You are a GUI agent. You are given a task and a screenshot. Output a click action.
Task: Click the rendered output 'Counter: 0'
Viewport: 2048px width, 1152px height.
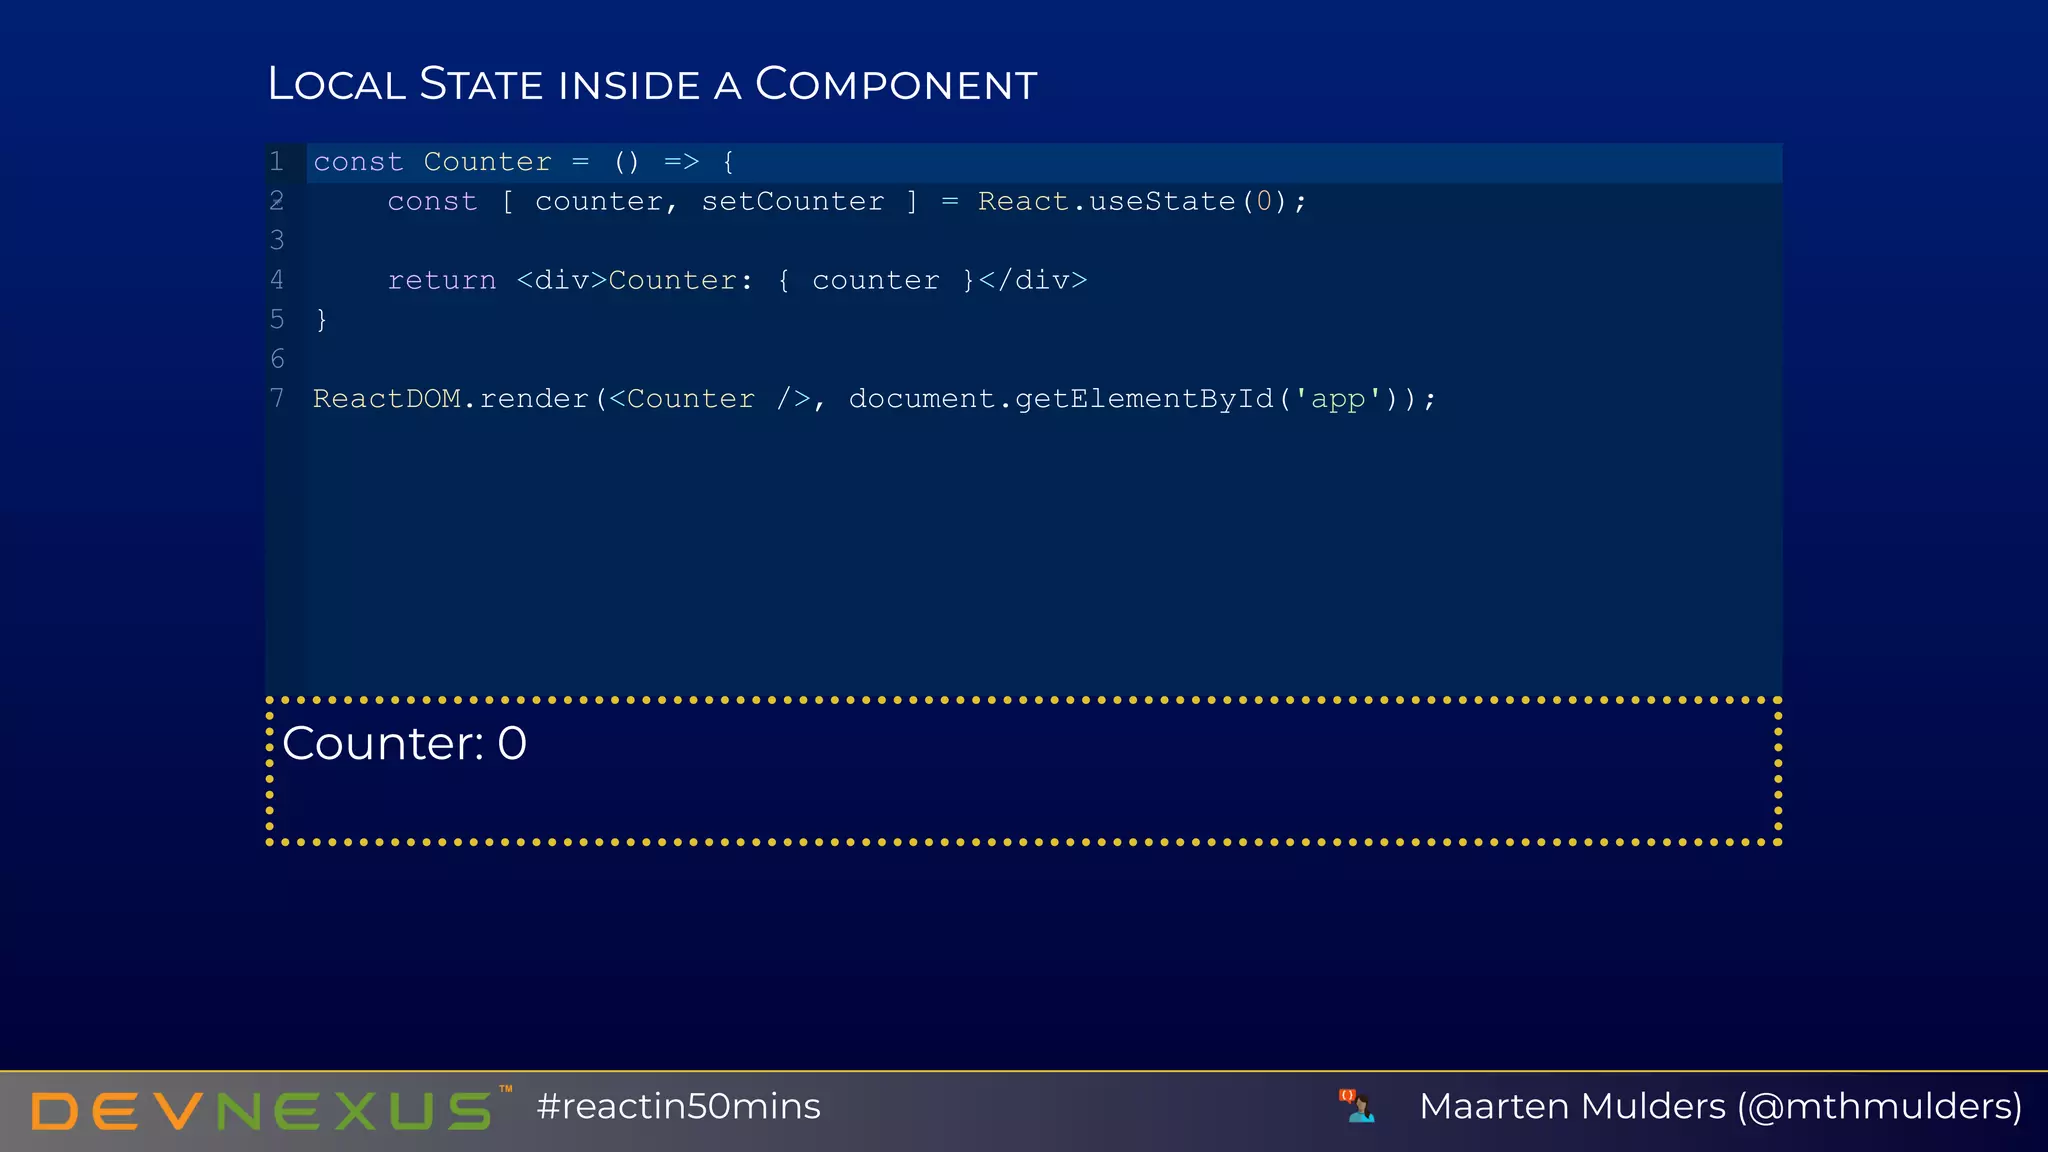click(404, 743)
